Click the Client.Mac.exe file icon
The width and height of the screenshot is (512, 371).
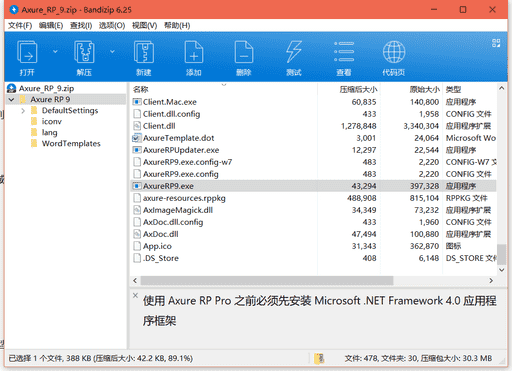137,102
